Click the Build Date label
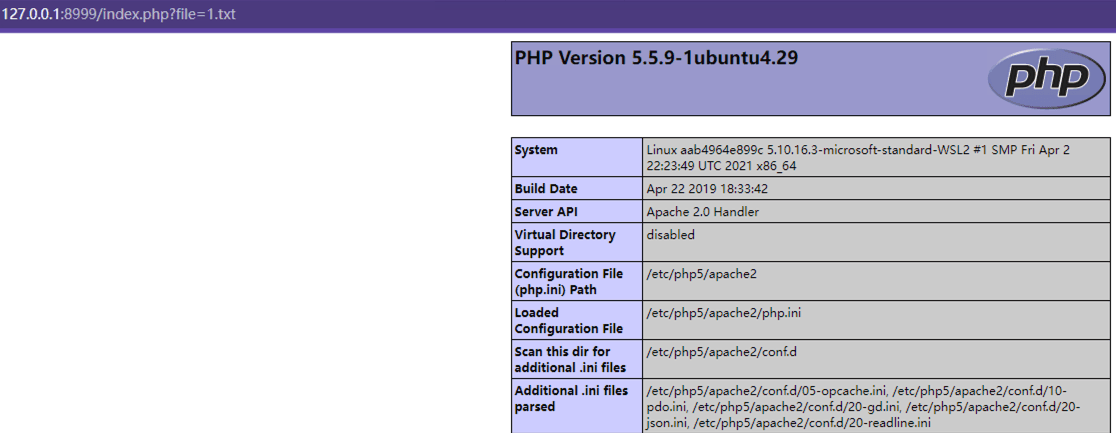1116x433 pixels. click(x=546, y=189)
